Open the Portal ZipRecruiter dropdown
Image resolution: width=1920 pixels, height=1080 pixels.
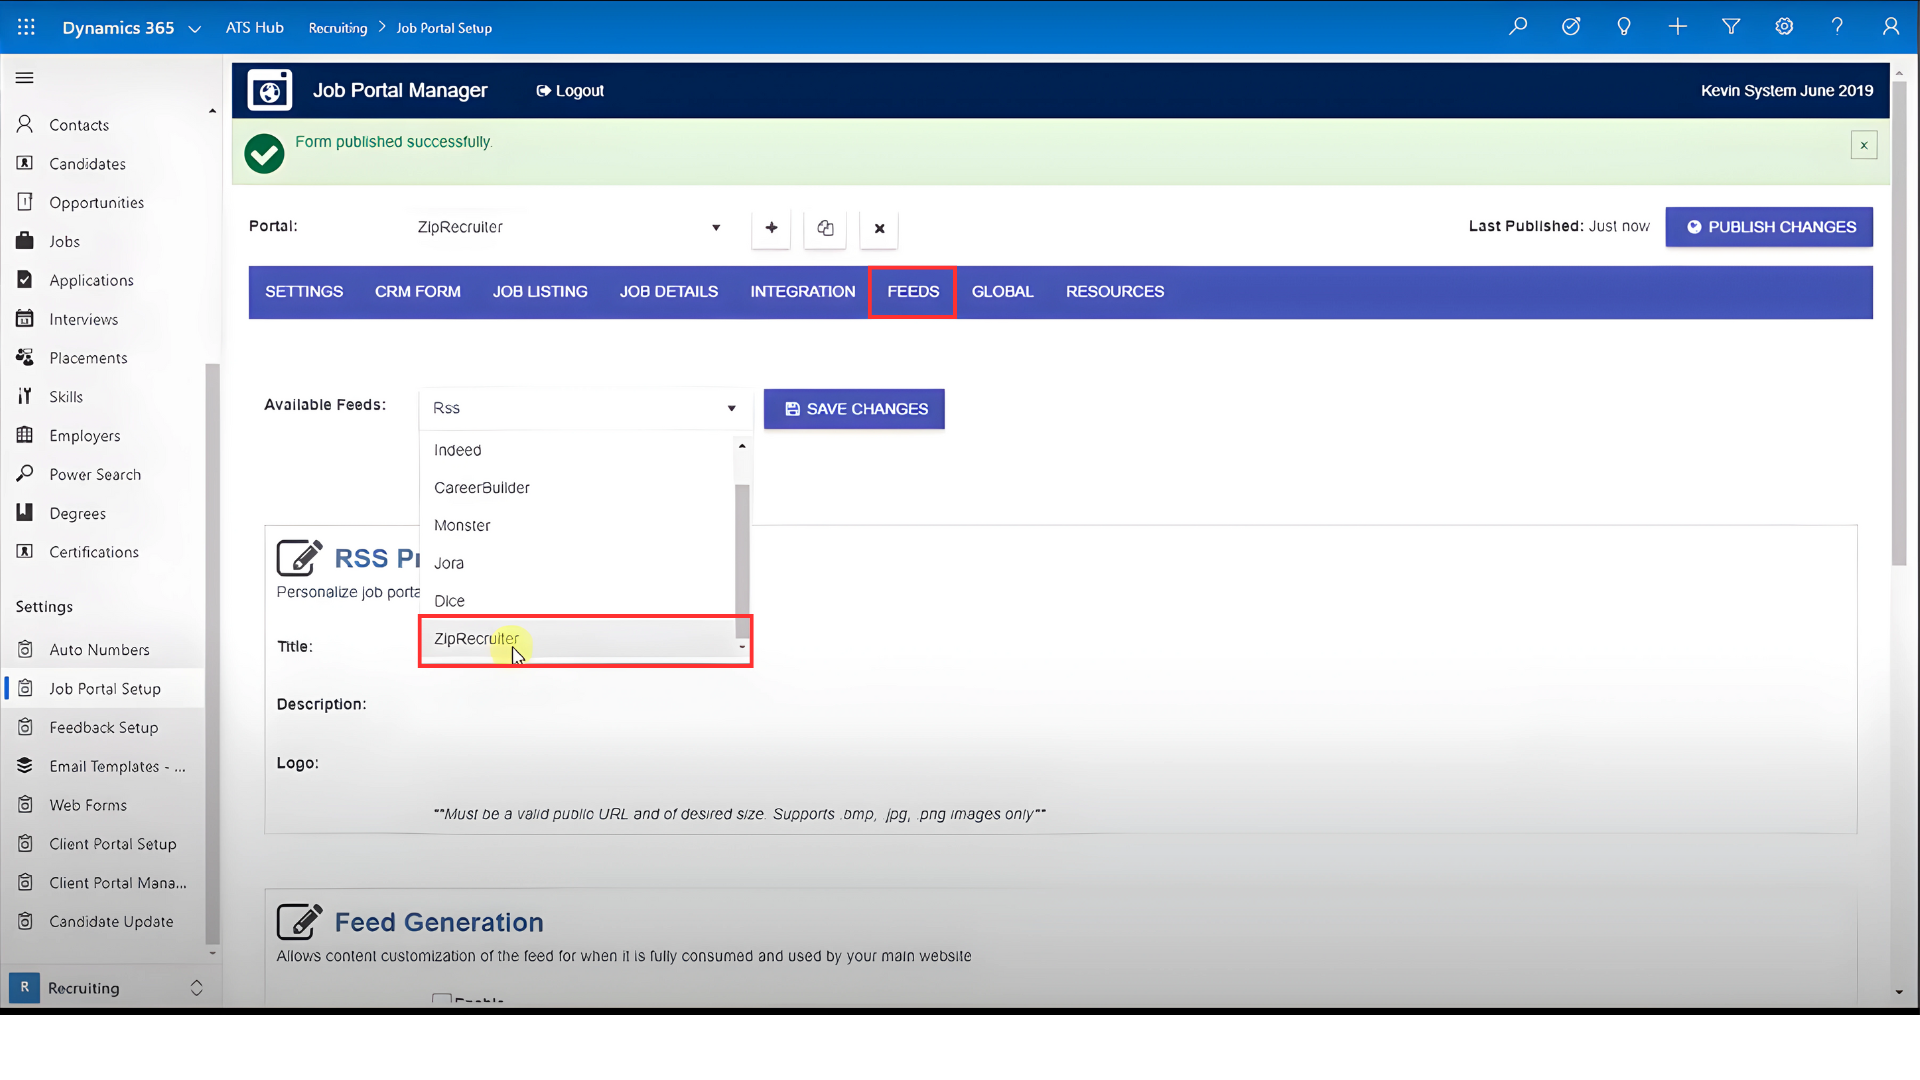[570, 227]
